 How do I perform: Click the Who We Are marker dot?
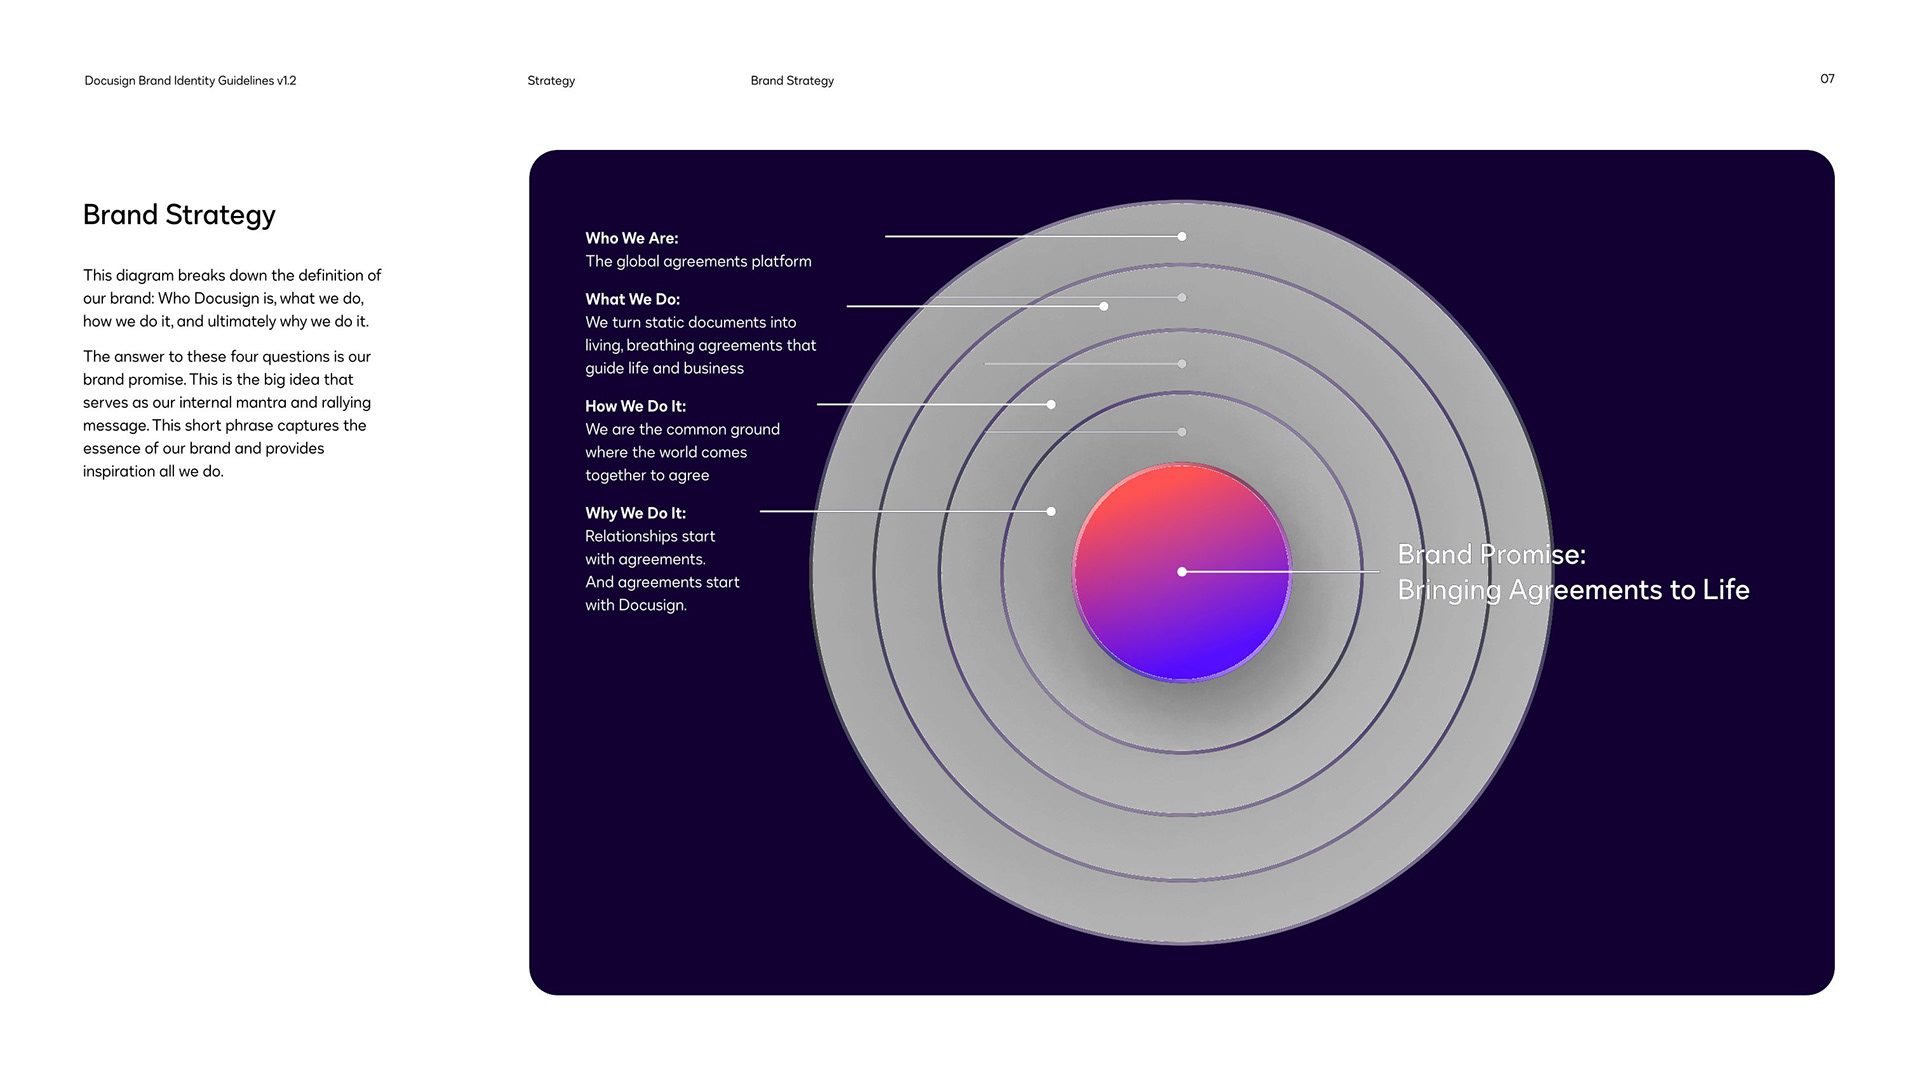(1182, 237)
